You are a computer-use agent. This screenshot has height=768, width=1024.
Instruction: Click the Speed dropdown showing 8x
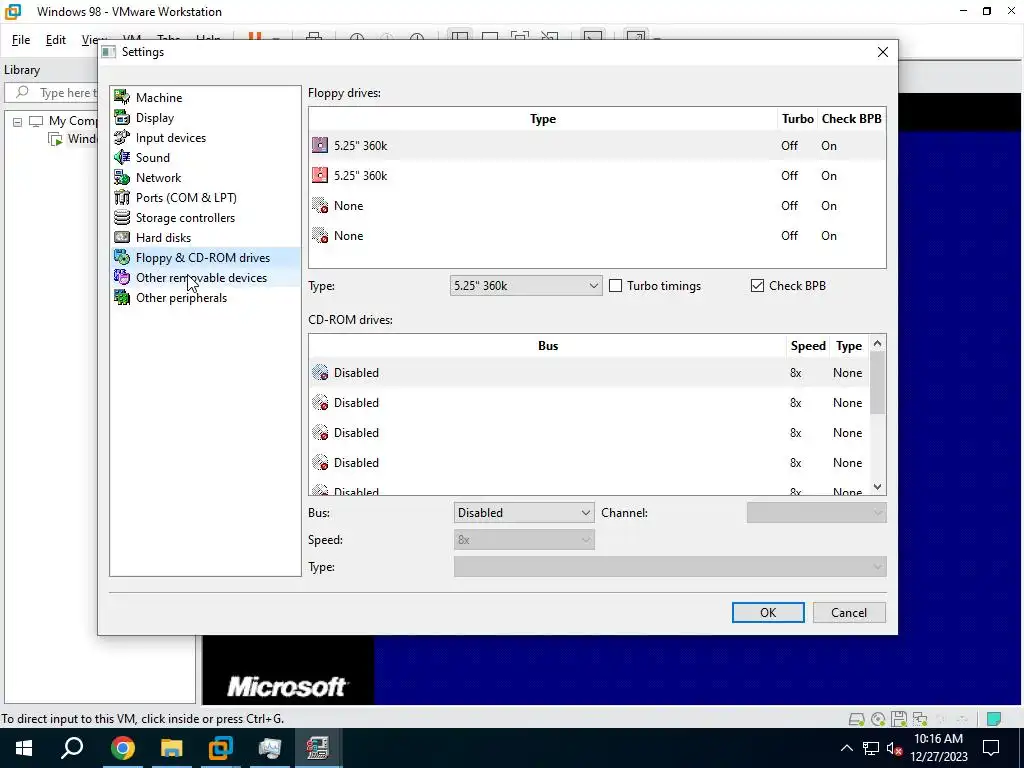click(524, 540)
